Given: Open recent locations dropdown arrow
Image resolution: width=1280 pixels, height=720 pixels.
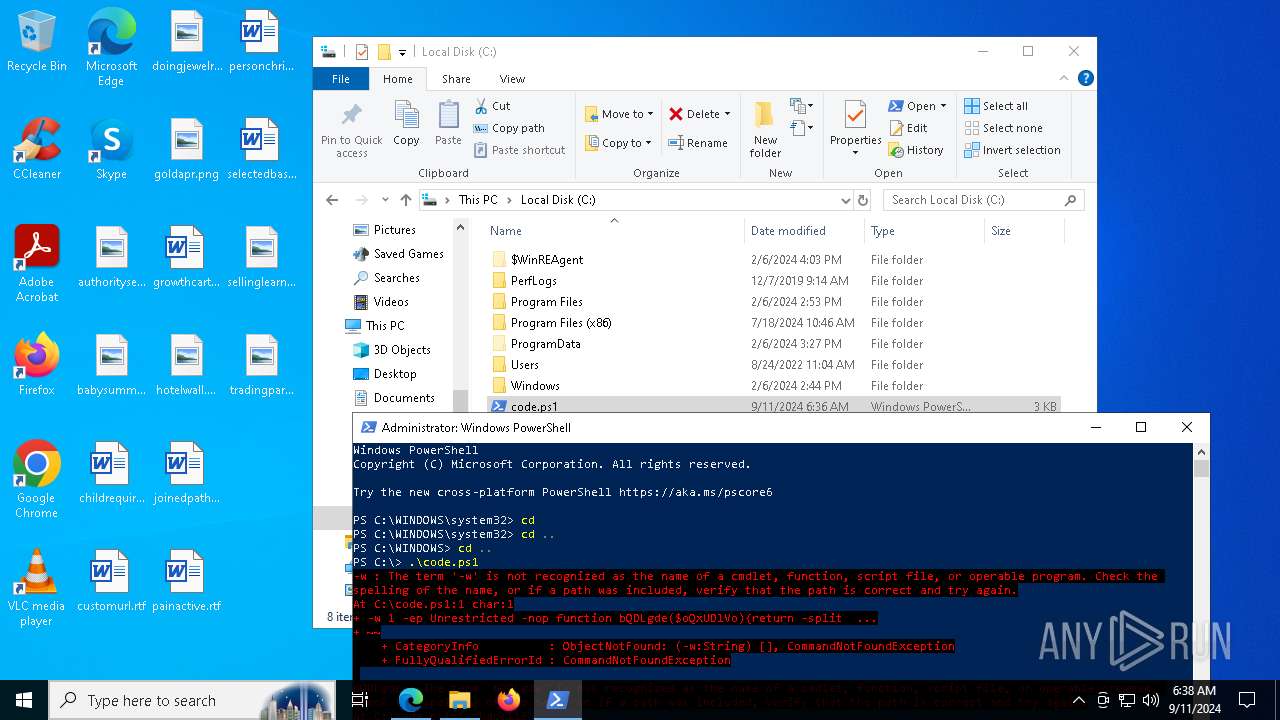Looking at the screenshot, I should [x=384, y=200].
